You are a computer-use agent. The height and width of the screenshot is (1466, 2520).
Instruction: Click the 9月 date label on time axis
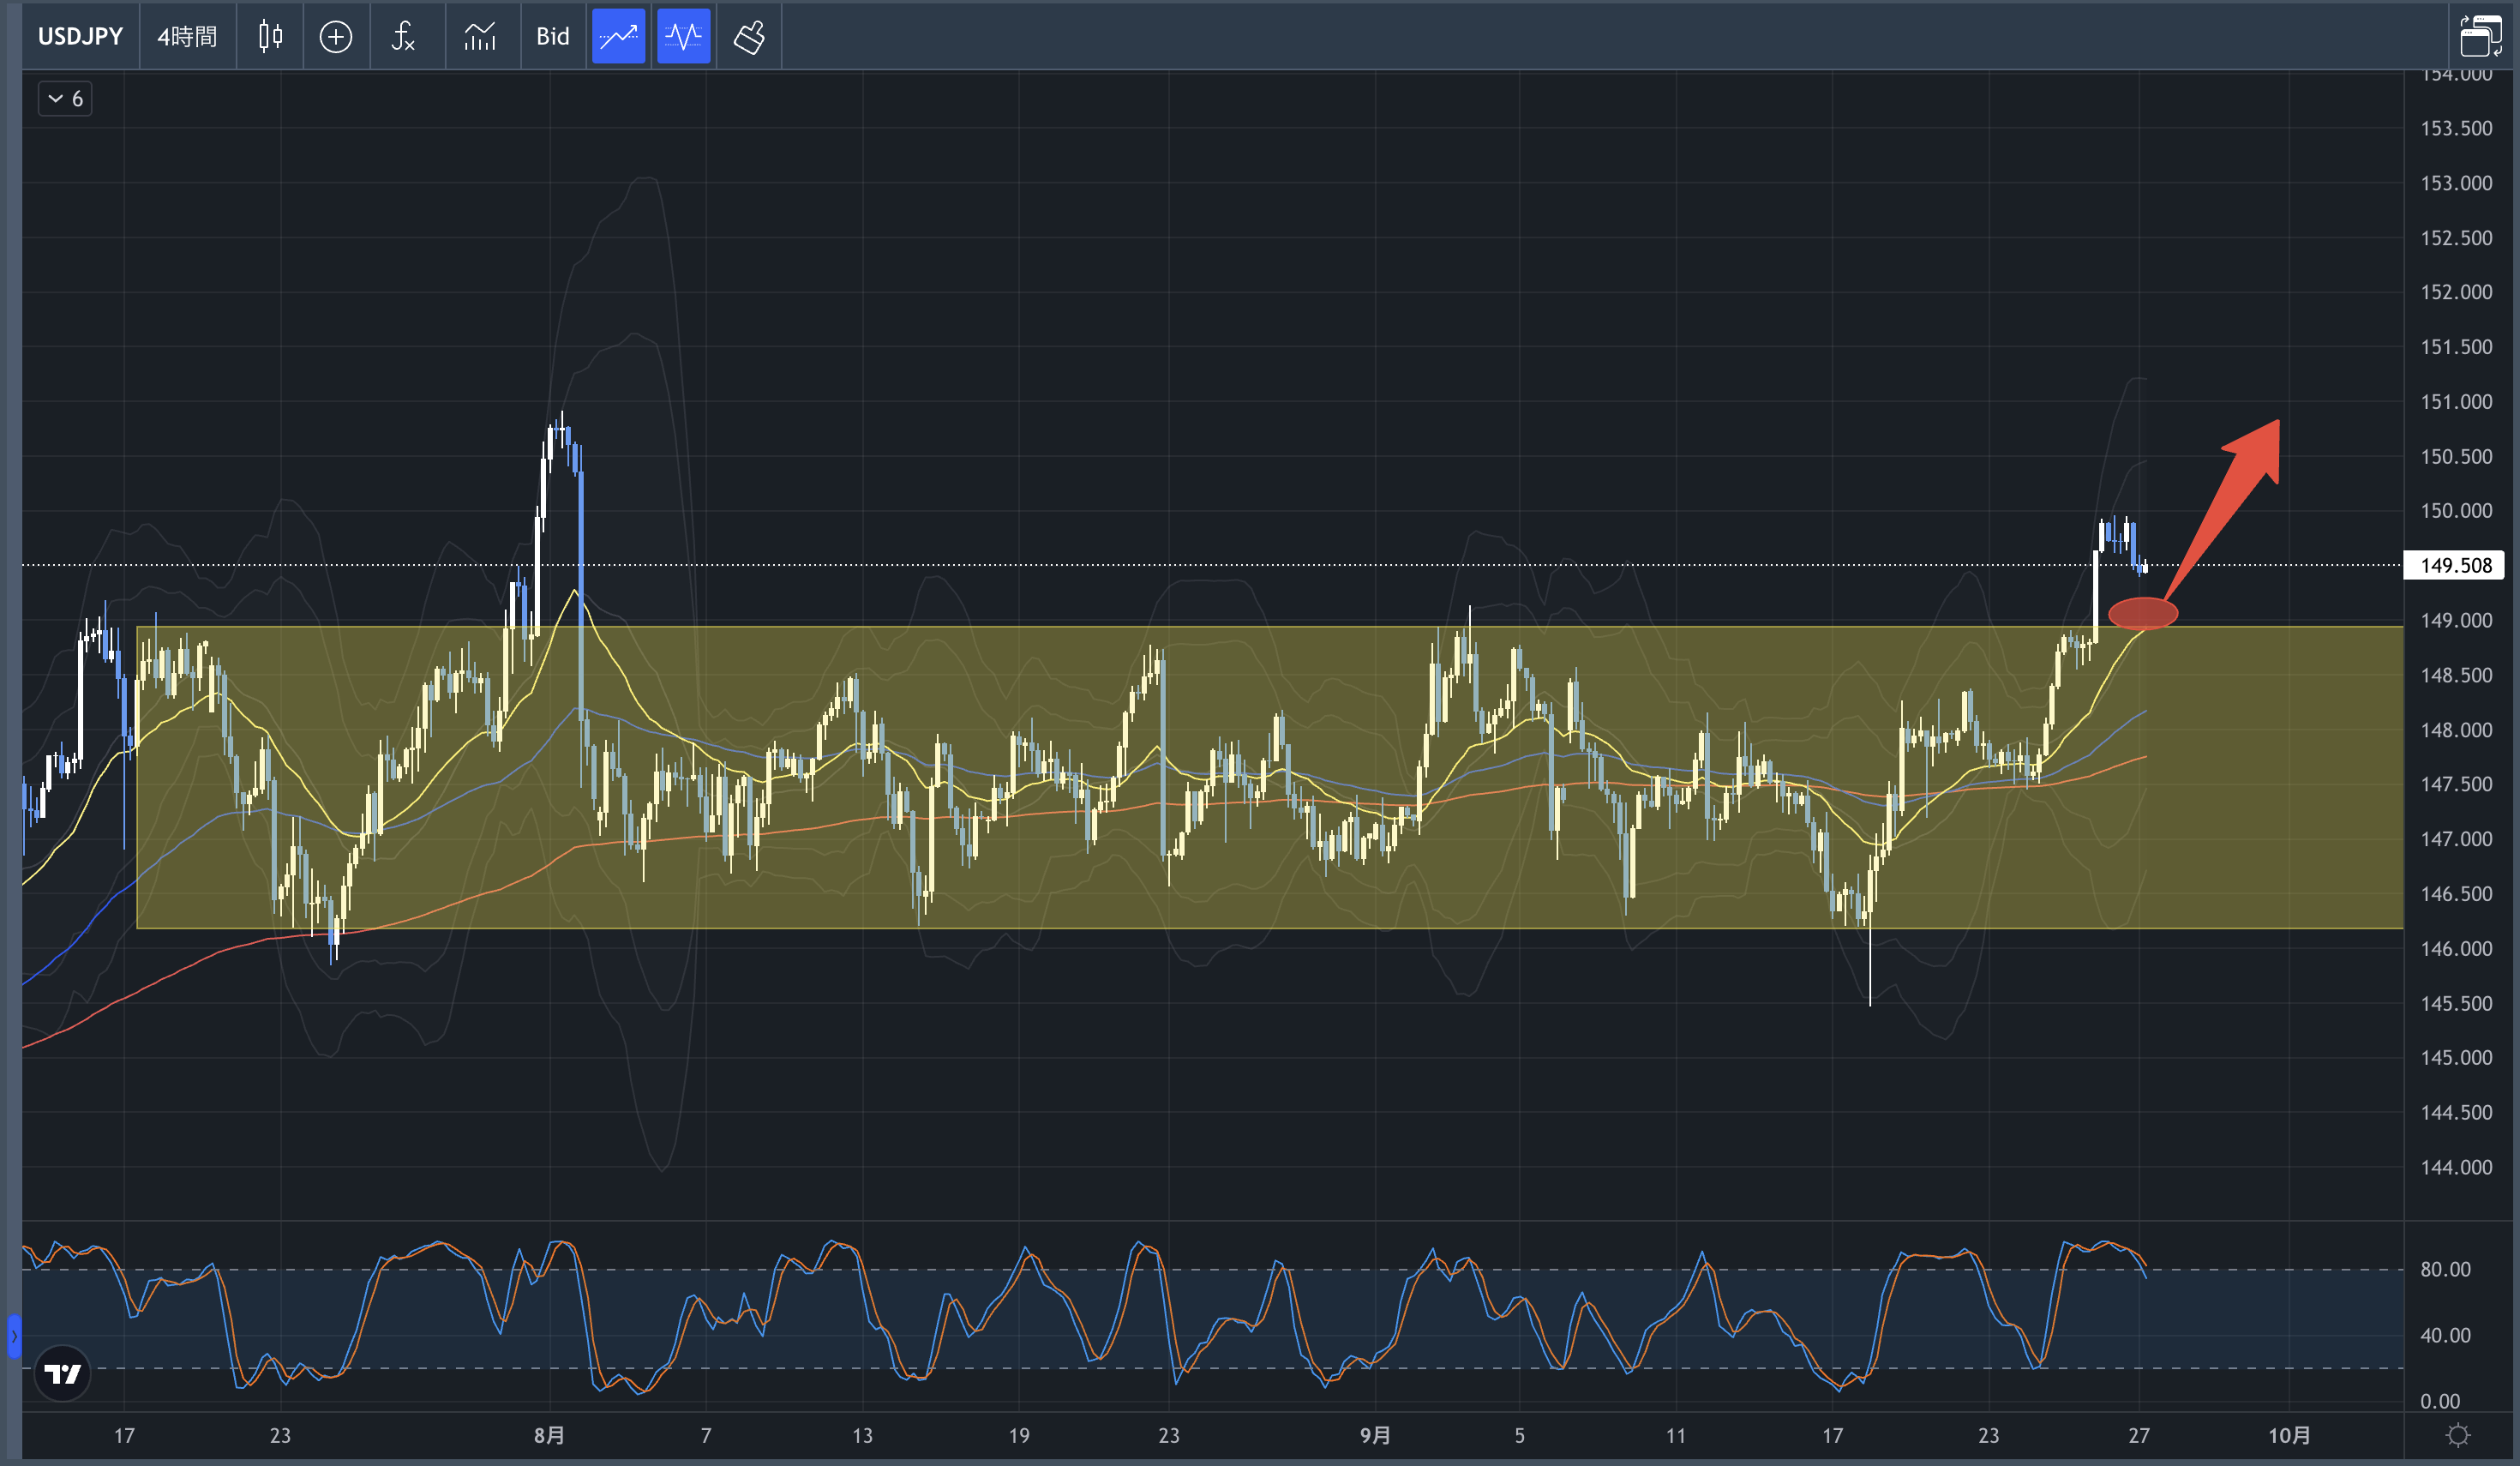[x=1375, y=1436]
